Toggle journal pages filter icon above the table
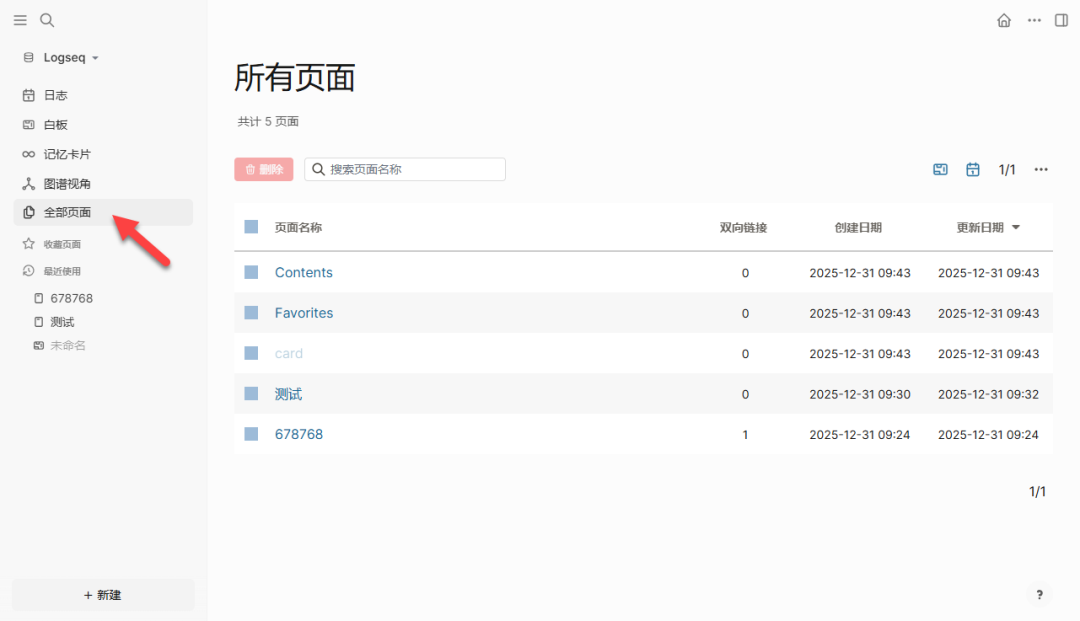Viewport: 1080px width, 621px height. coord(940,169)
